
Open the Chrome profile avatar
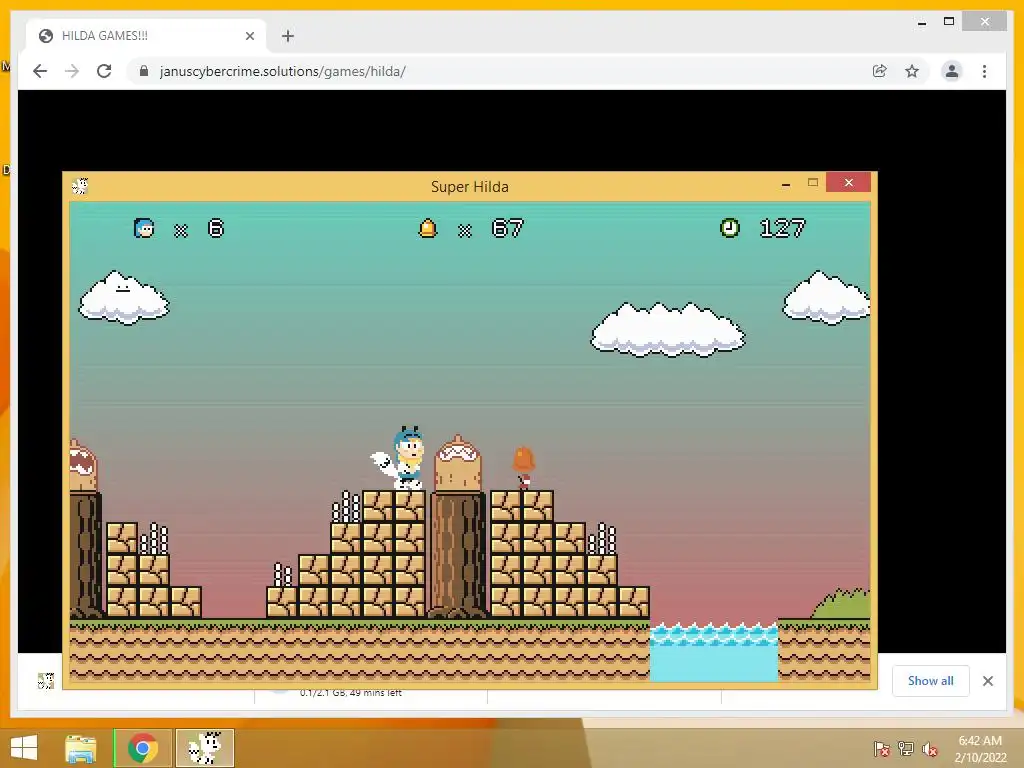tap(952, 71)
